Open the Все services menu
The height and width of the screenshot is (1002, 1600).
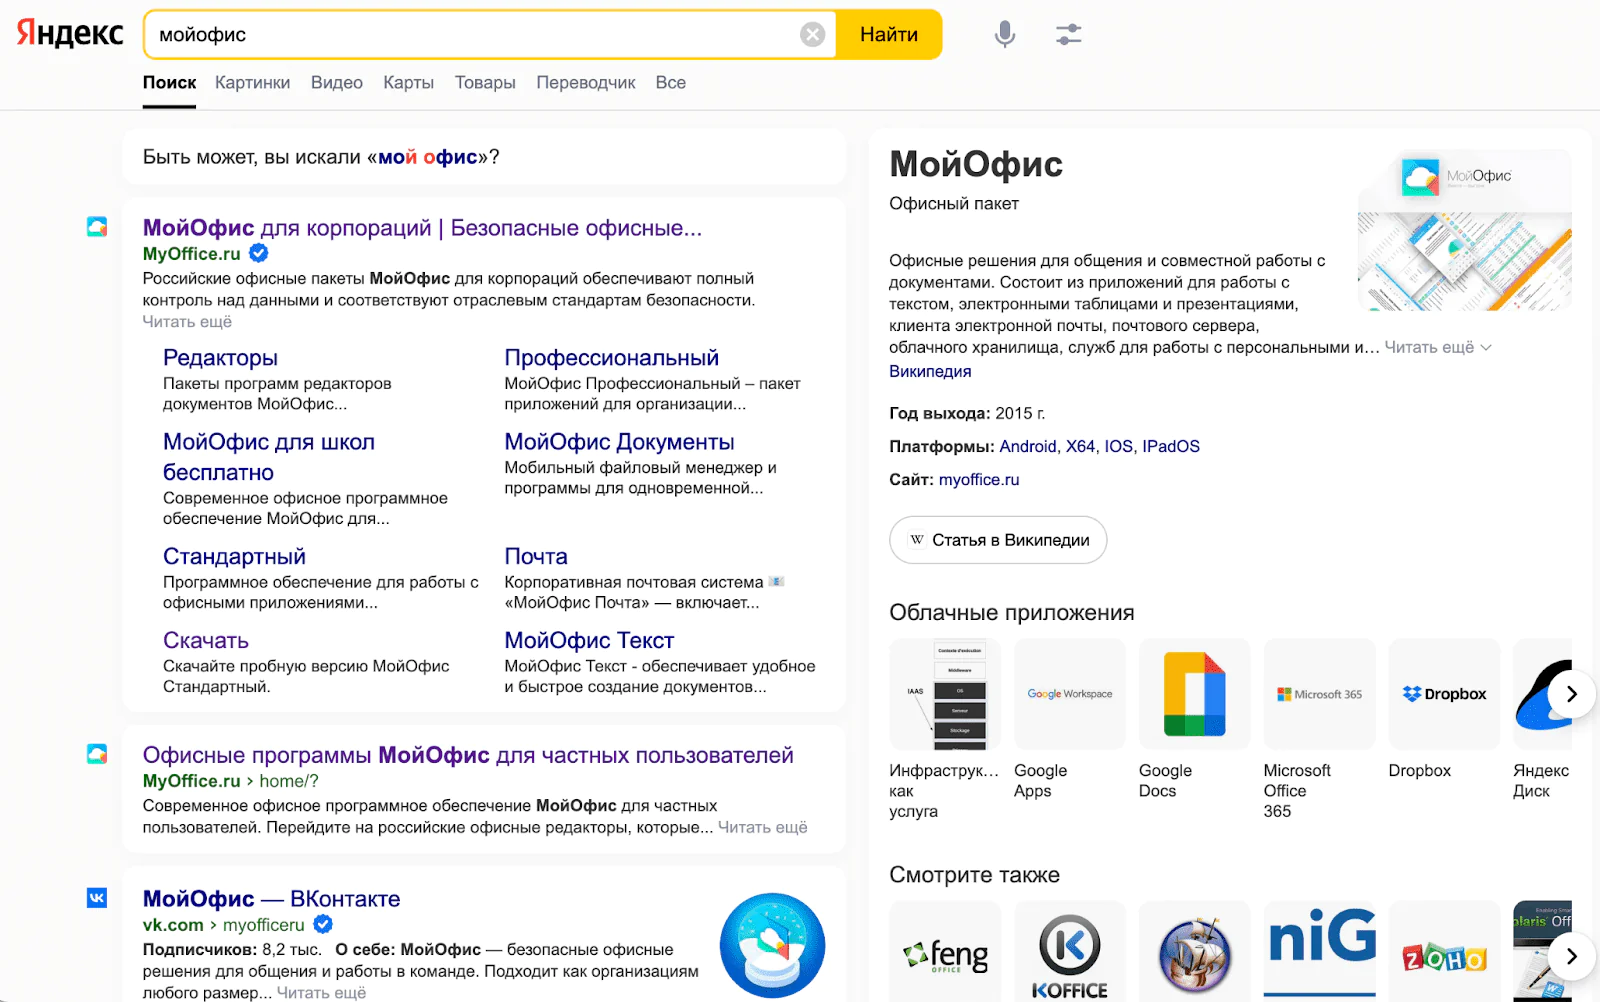[x=670, y=83]
